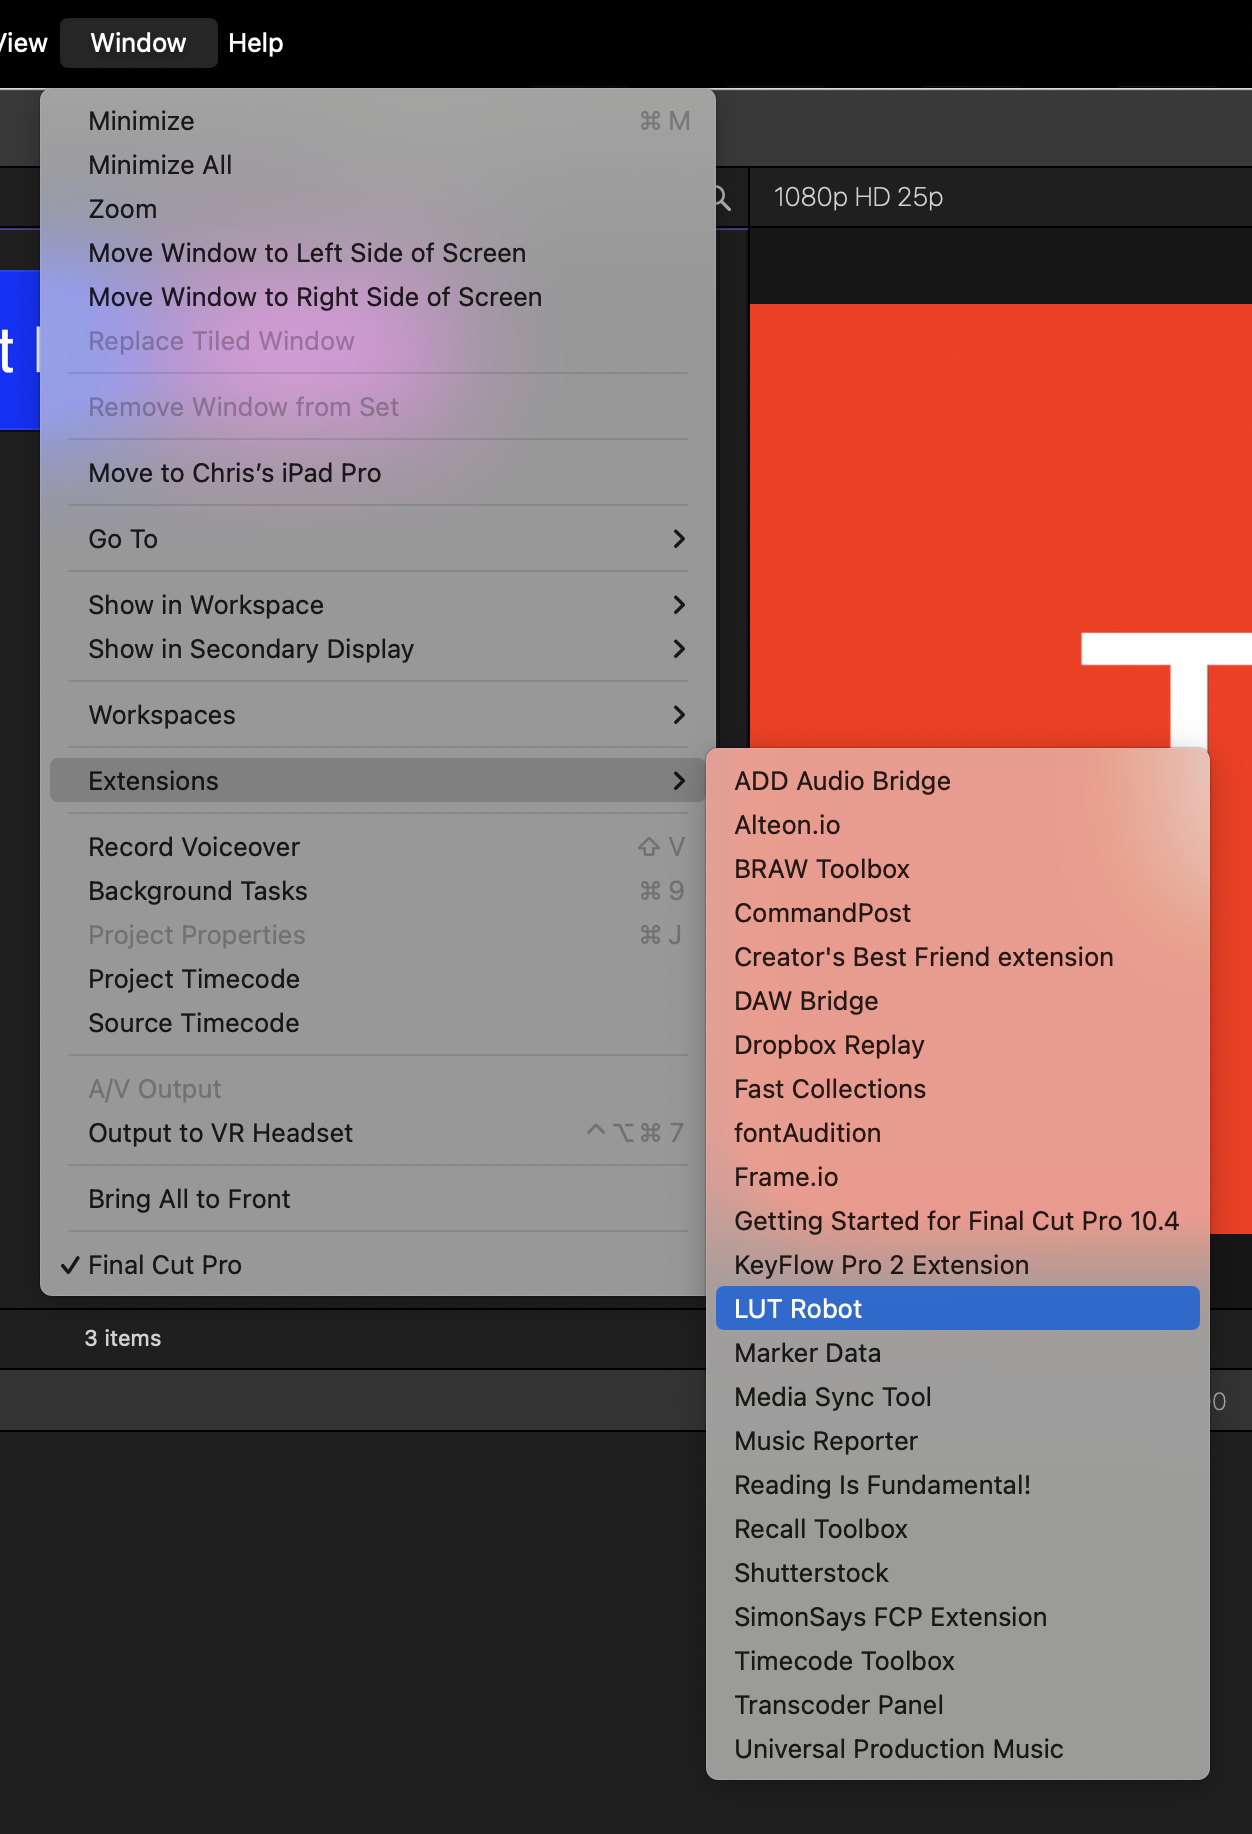Choose Minimize from the Window menu
This screenshot has width=1252, height=1834.
coord(142,121)
